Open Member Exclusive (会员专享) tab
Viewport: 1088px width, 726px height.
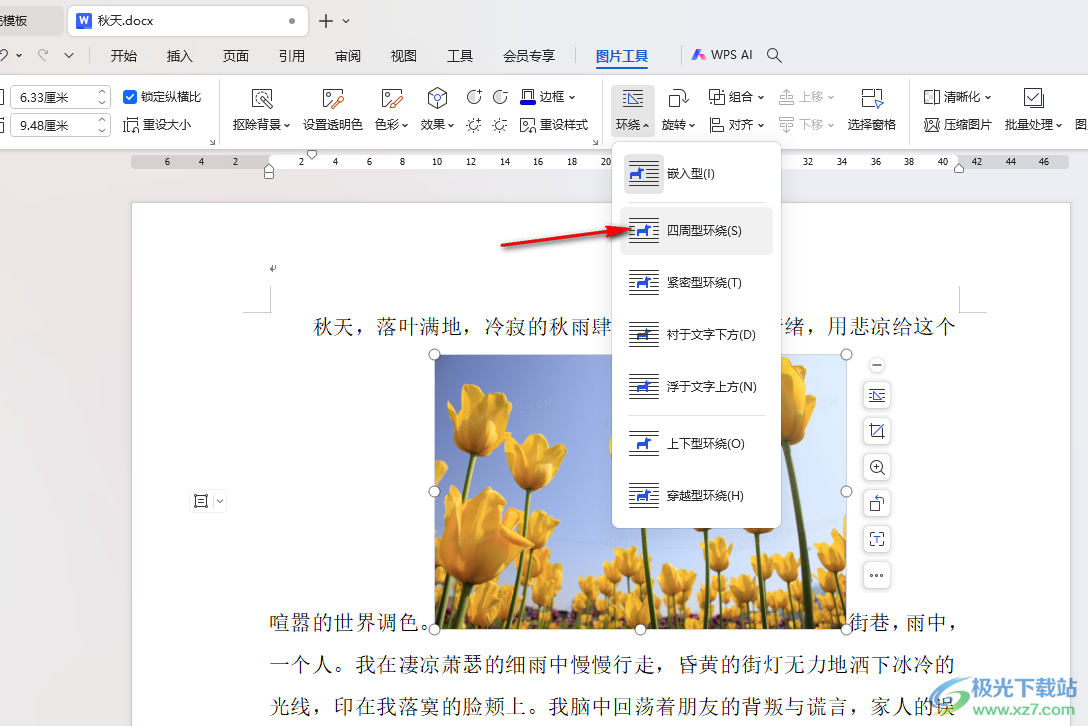point(529,56)
